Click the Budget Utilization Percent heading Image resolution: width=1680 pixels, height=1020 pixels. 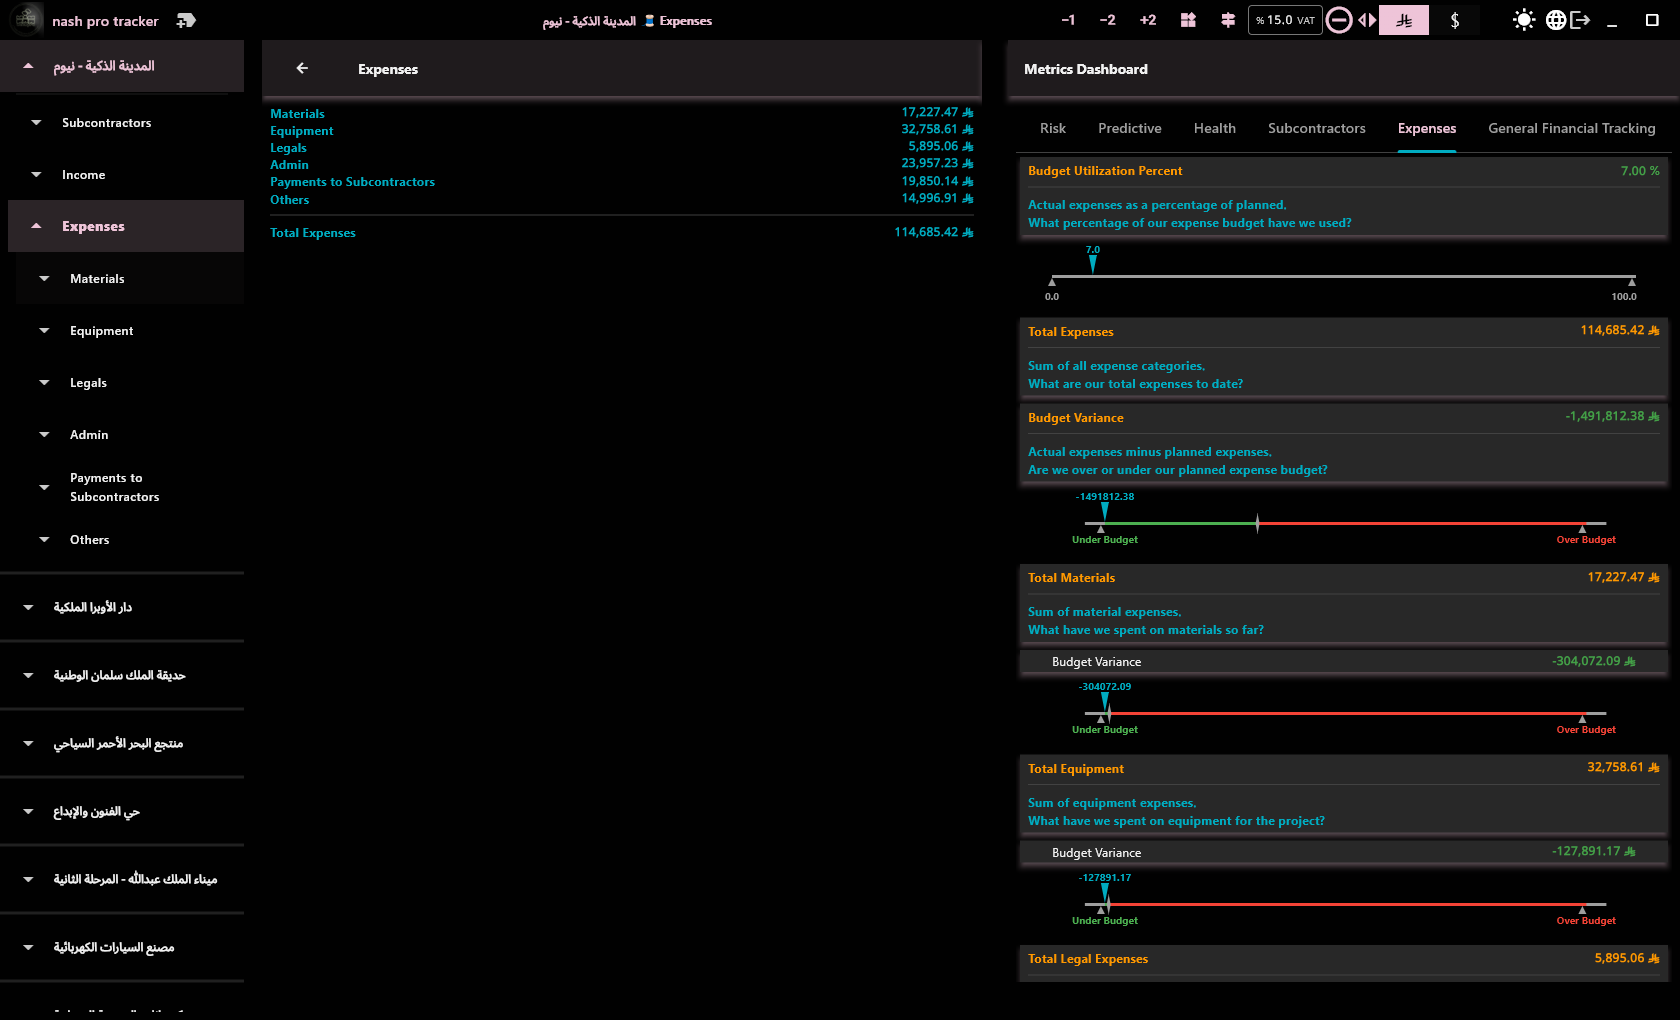coord(1105,171)
